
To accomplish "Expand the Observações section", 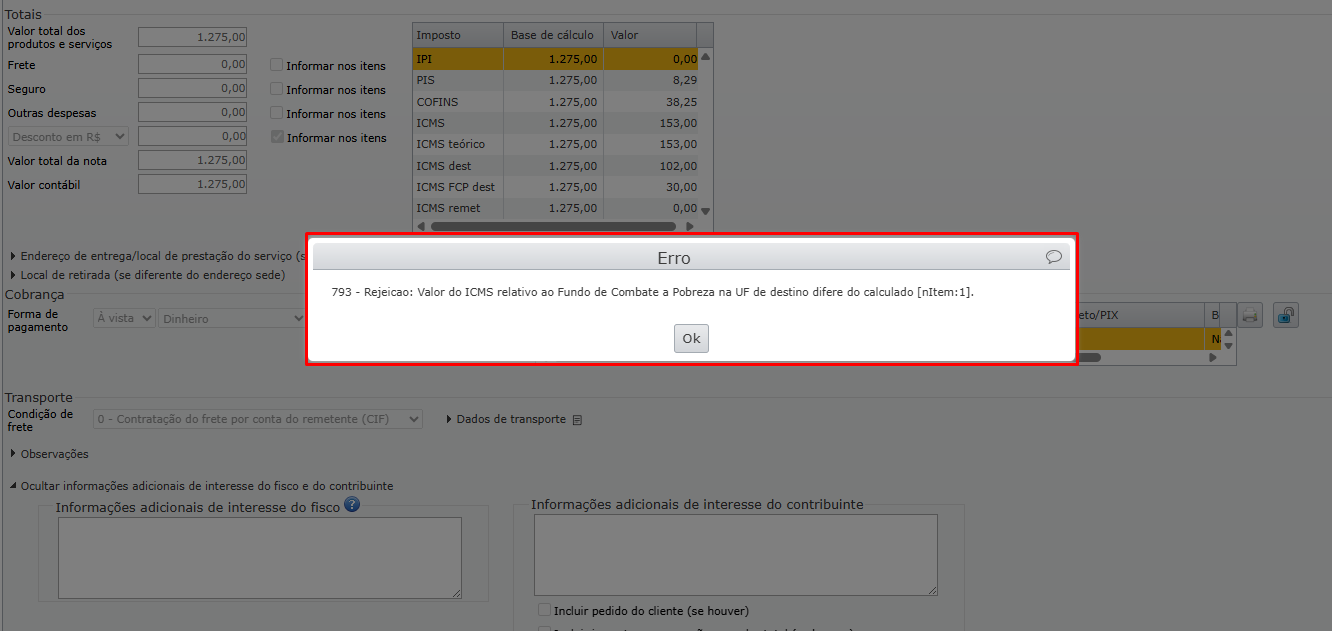I will pos(49,454).
